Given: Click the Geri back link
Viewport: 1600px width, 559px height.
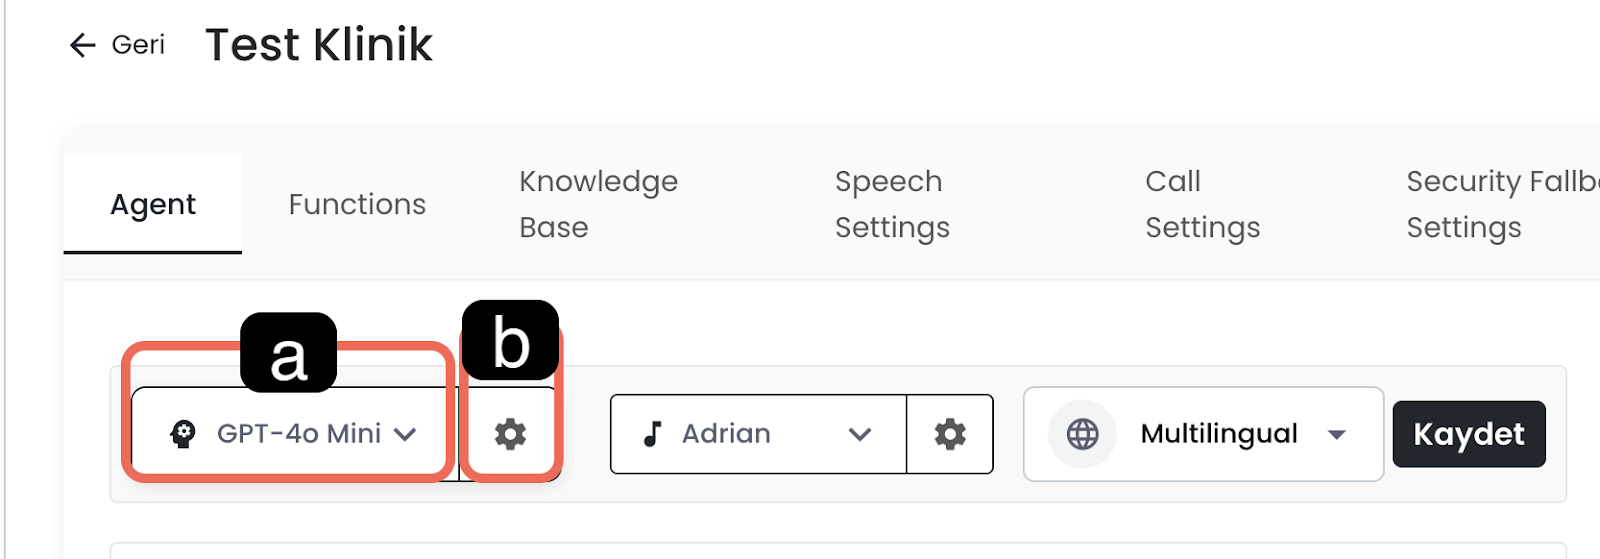Looking at the screenshot, I should coord(138,45).
